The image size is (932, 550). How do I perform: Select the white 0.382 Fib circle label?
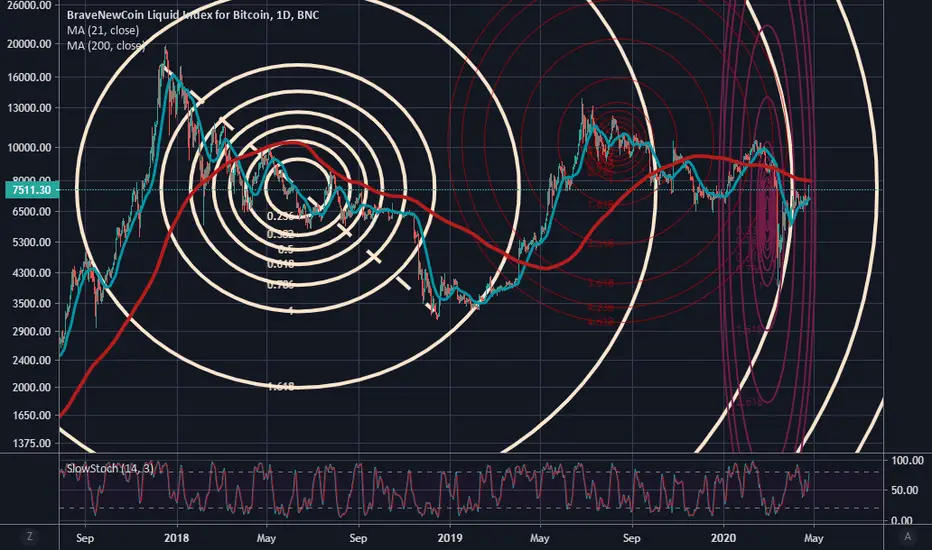280,234
